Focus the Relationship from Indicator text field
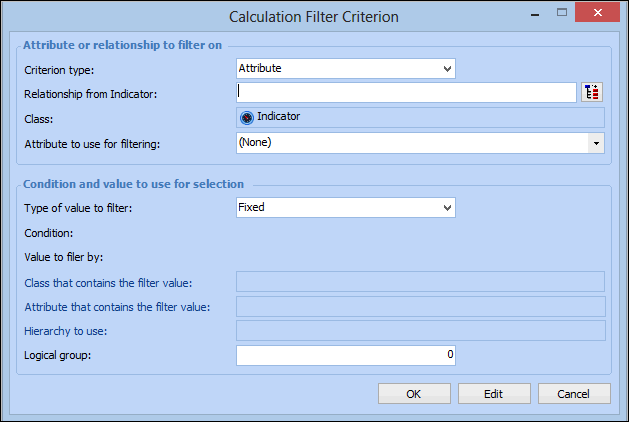 tap(405, 93)
